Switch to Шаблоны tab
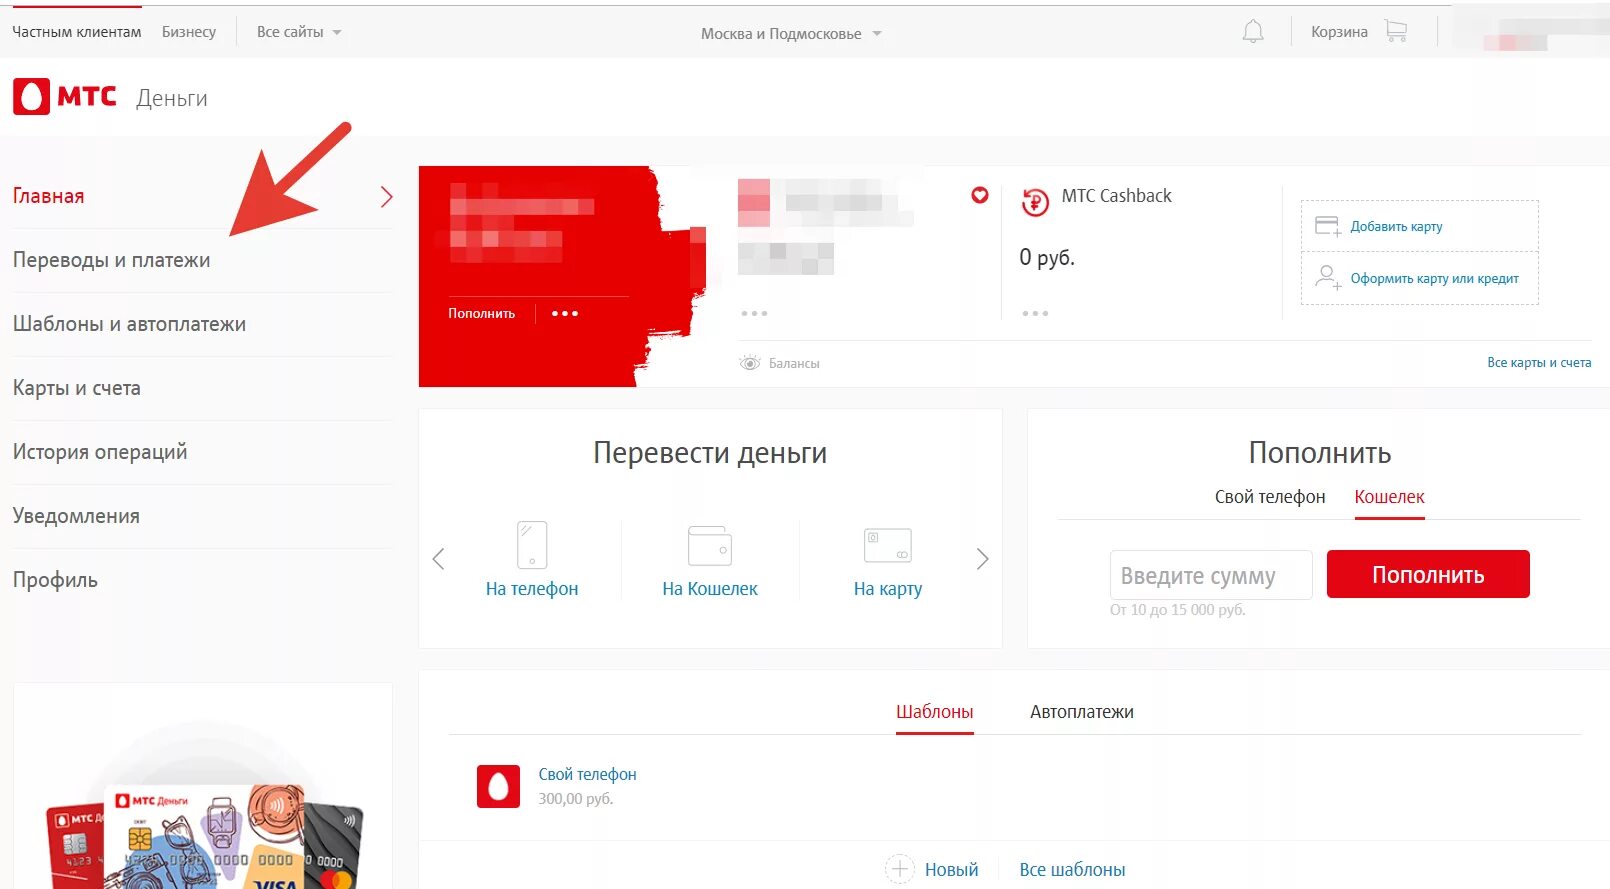Screen dimensions: 1610x889 [935, 712]
